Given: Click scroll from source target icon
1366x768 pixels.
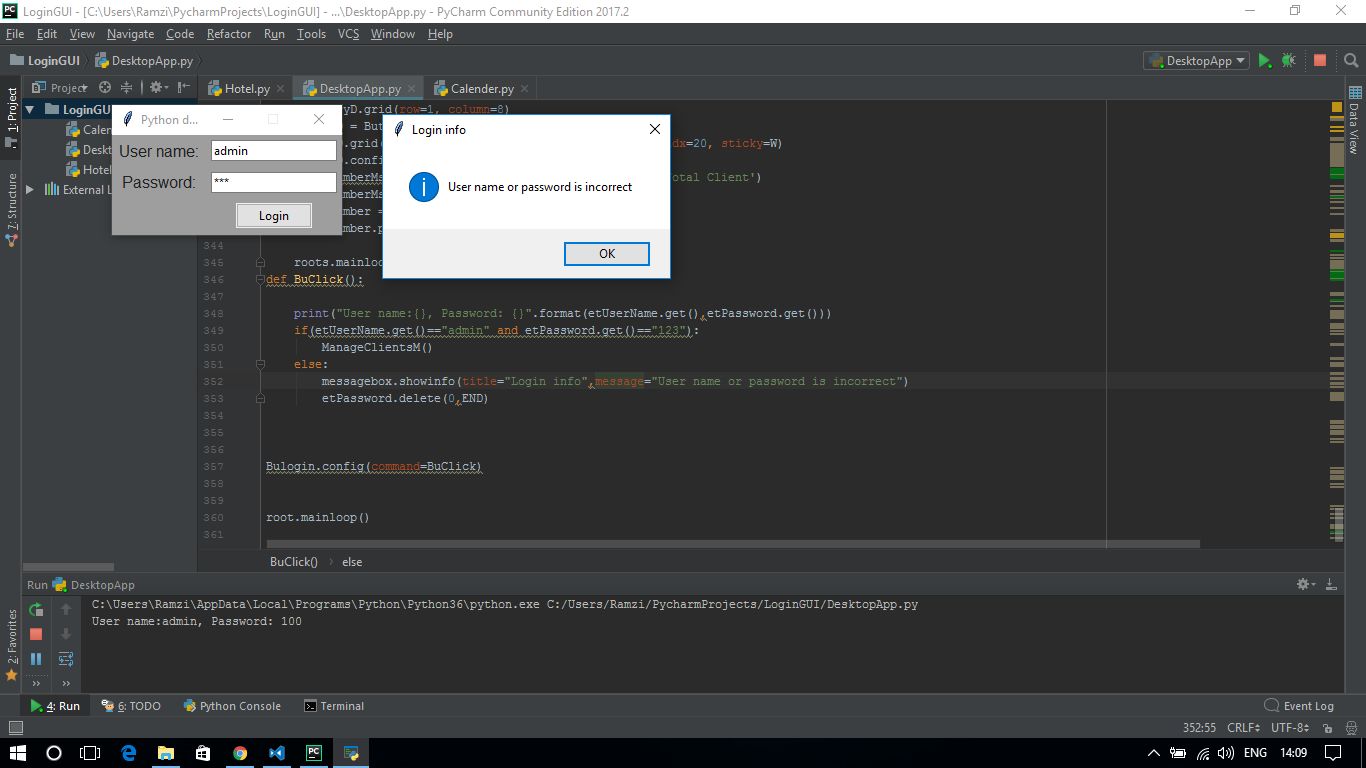Looking at the screenshot, I should pos(105,88).
